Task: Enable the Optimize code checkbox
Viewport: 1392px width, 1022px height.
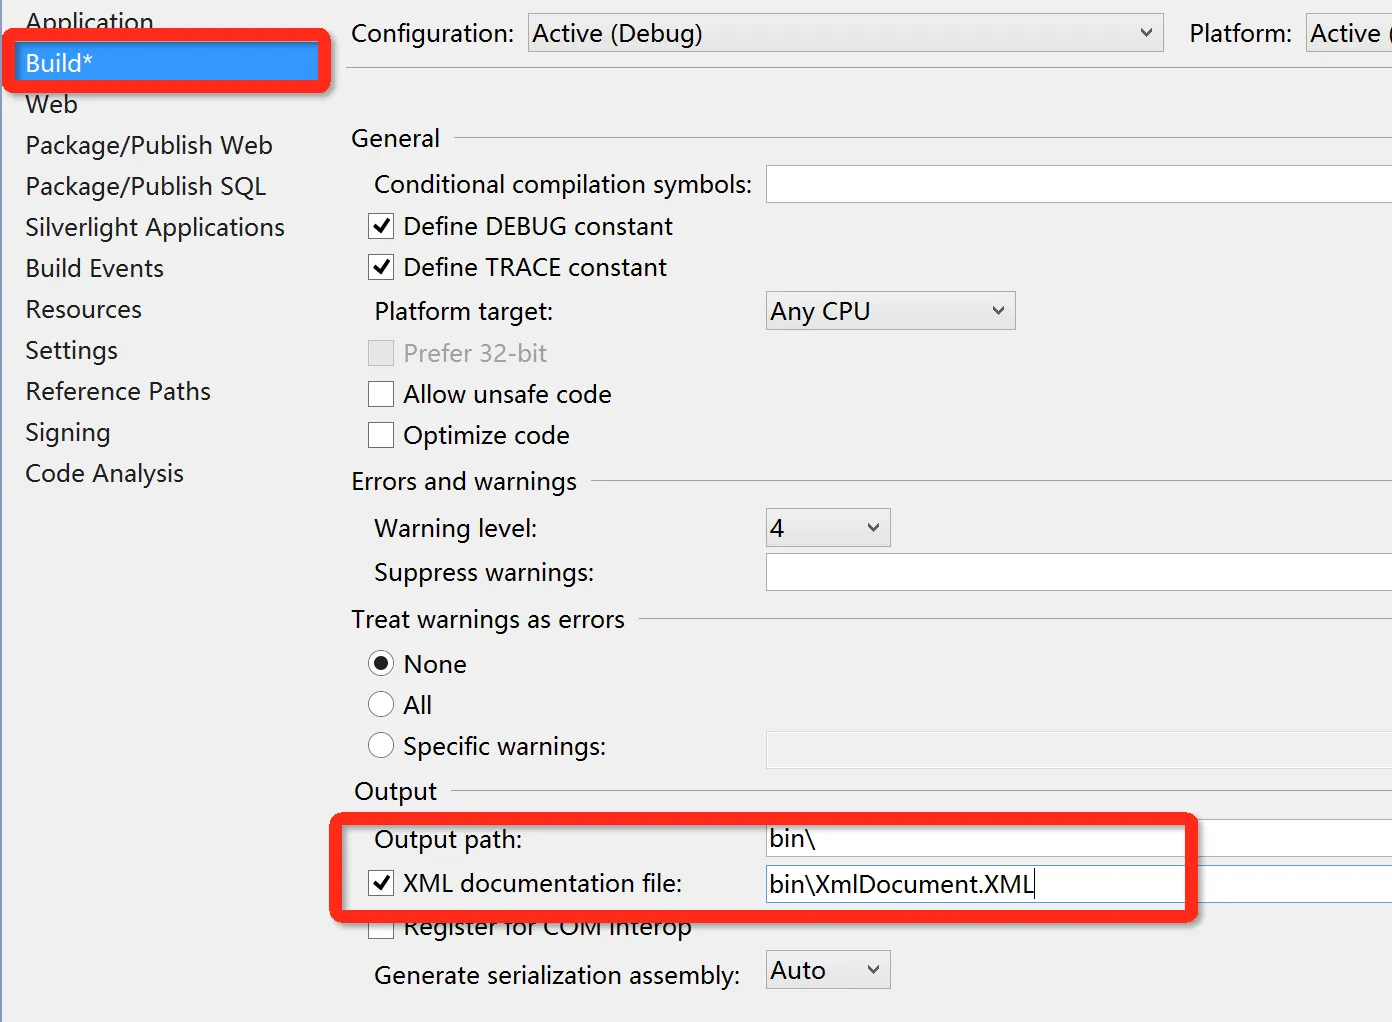Action: [381, 435]
